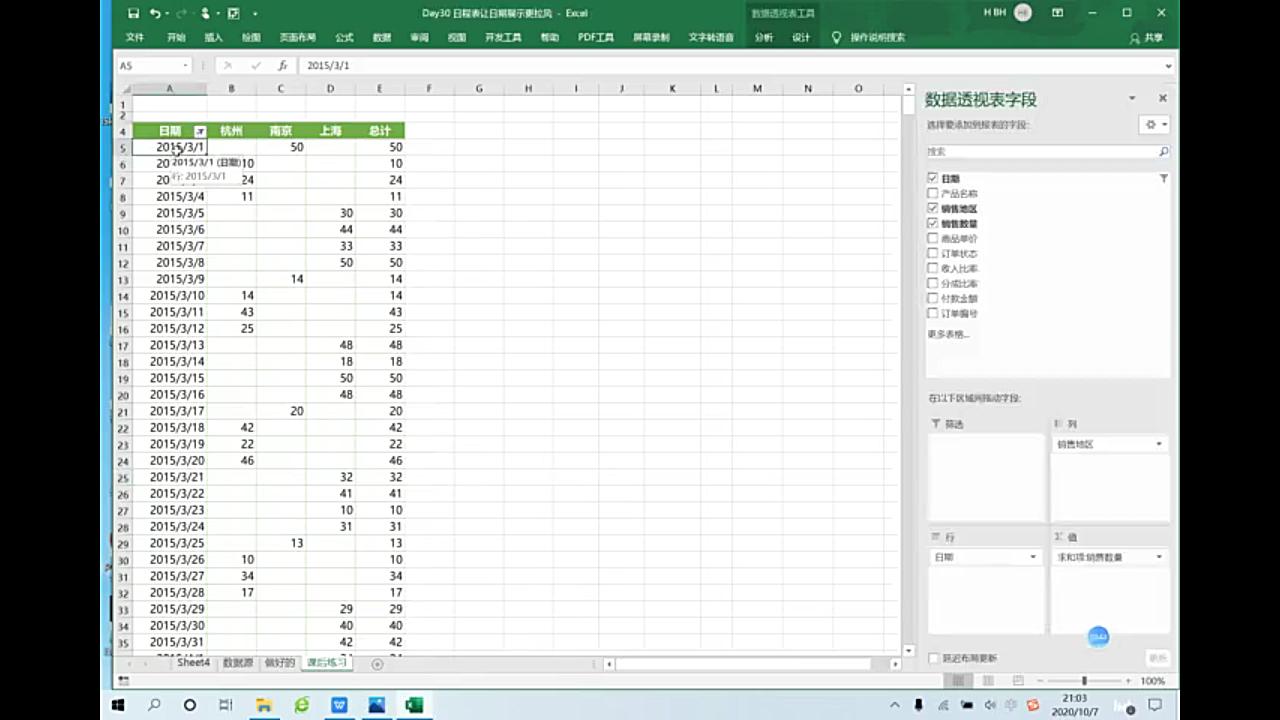1280x720 pixels.
Task: Open the 设计 (Design) ribbon tab
Action: pos(801,37)
